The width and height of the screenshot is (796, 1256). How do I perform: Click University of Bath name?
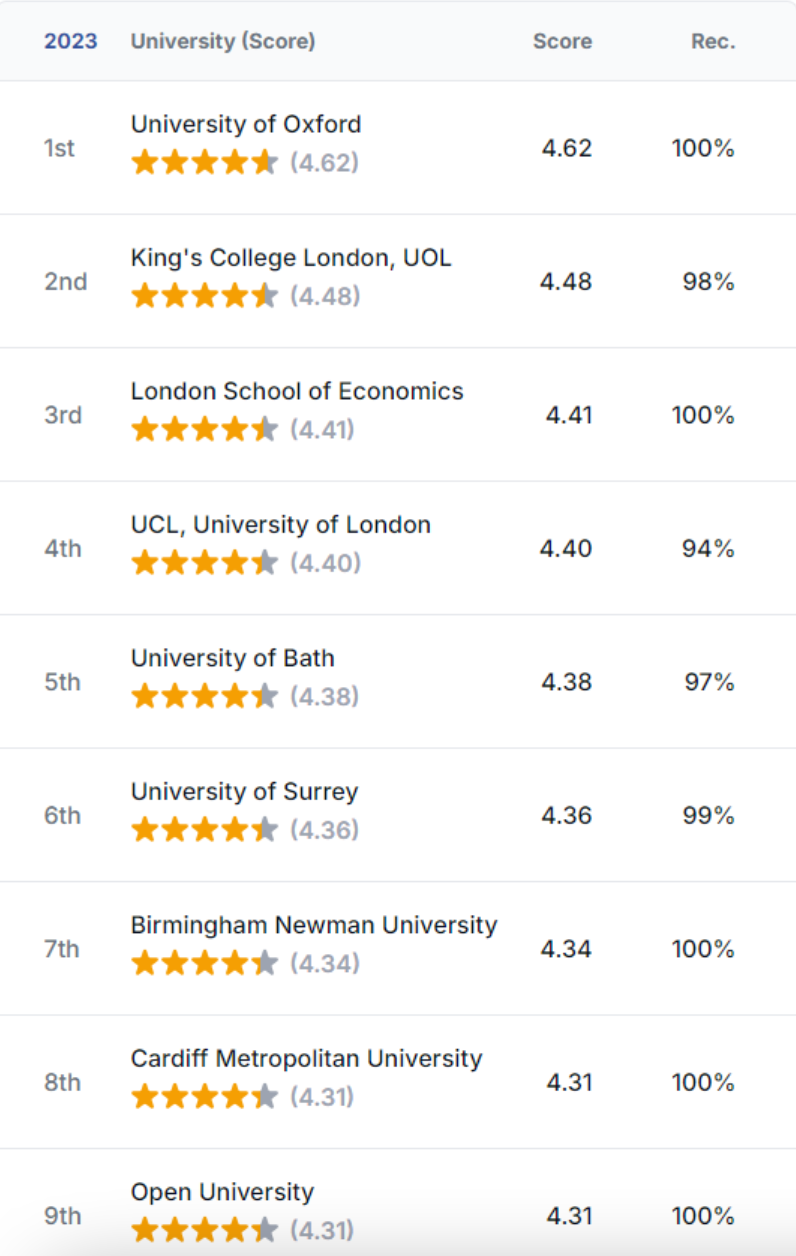click(x=233, y=658)
